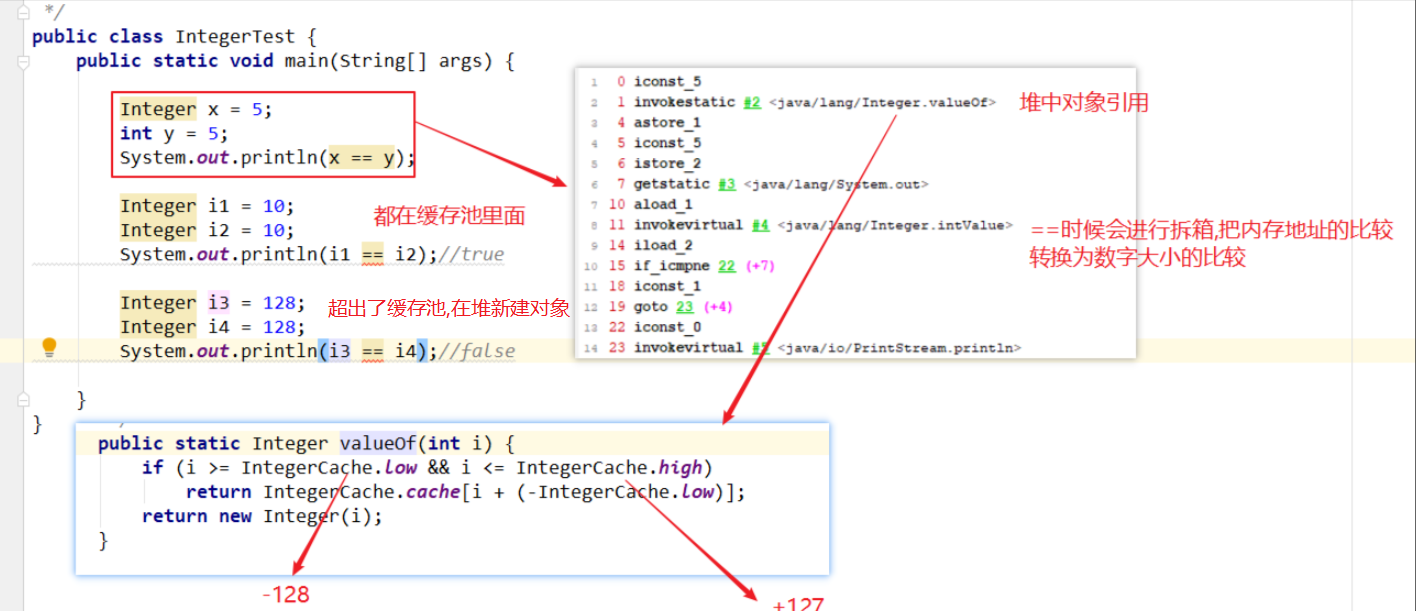Open the yellow lightbulb intention actions
Screen dimensions: 1416x611
[49, 347]
